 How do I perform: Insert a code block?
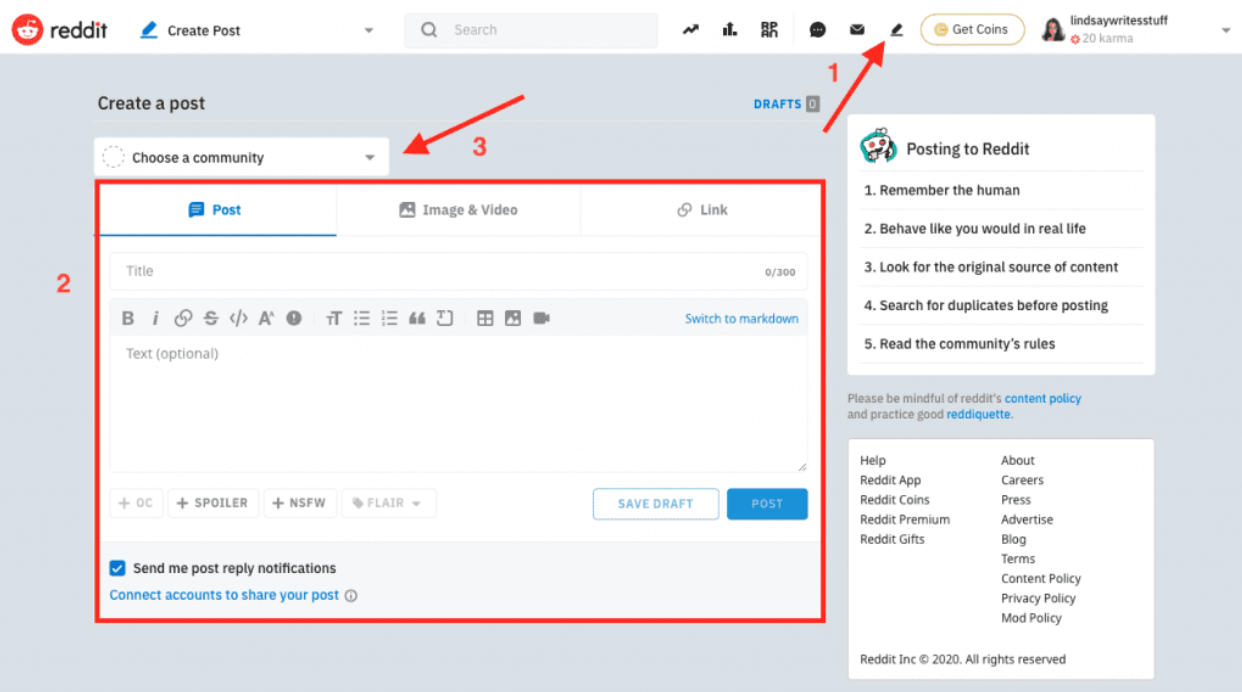click(445, 318)
